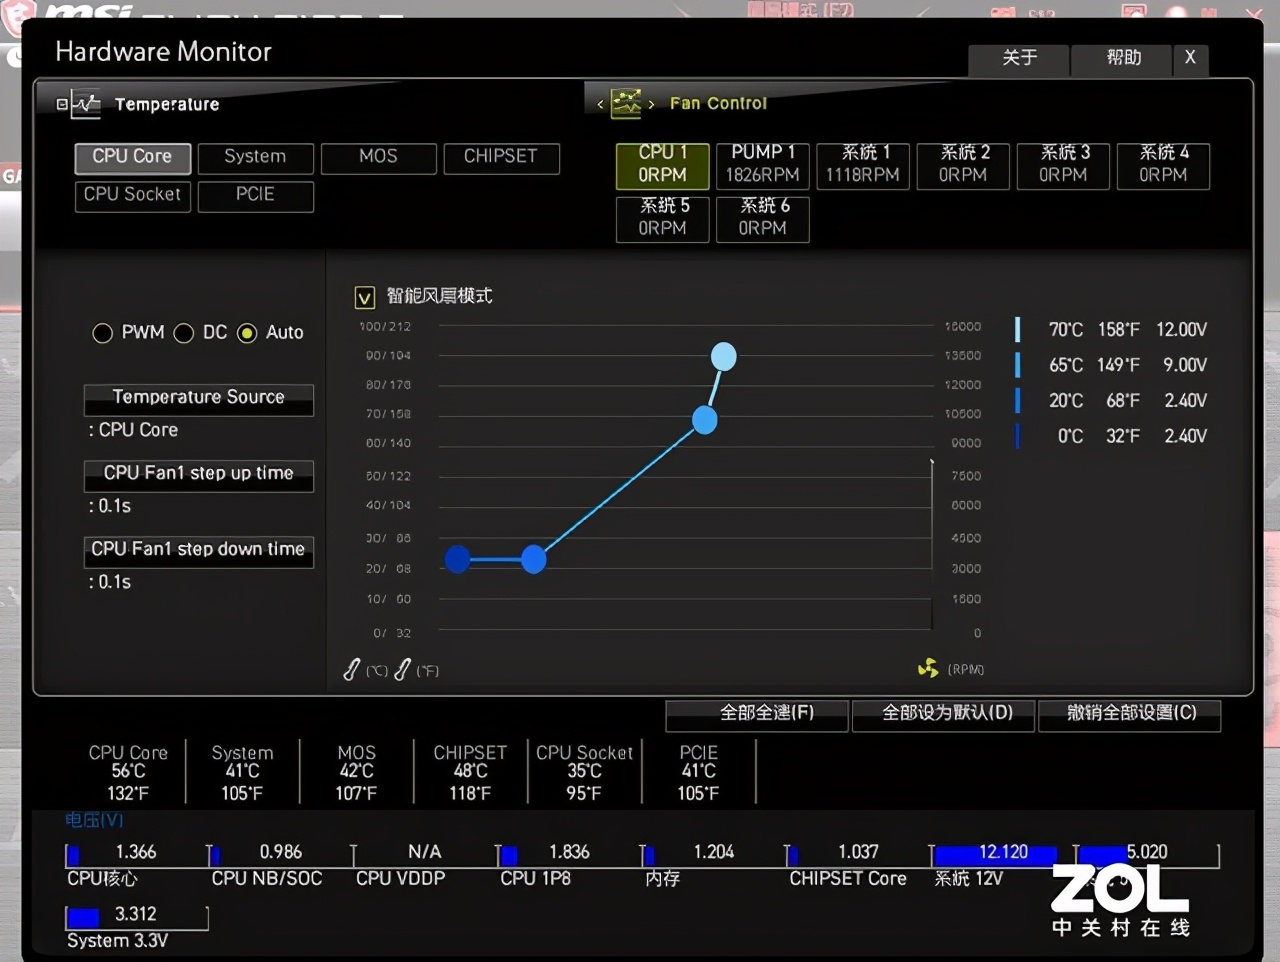Screen dimensions: 1280x962
Task: Select the 系统 2 fan
Action: click(963, 165)
